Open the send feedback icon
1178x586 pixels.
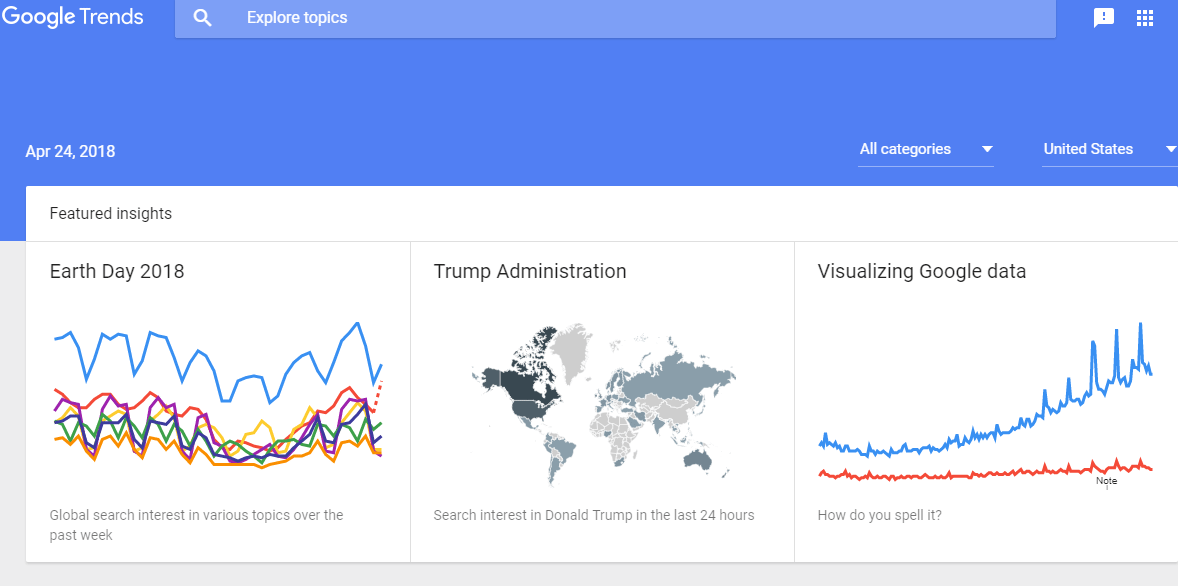point(1104,18)
